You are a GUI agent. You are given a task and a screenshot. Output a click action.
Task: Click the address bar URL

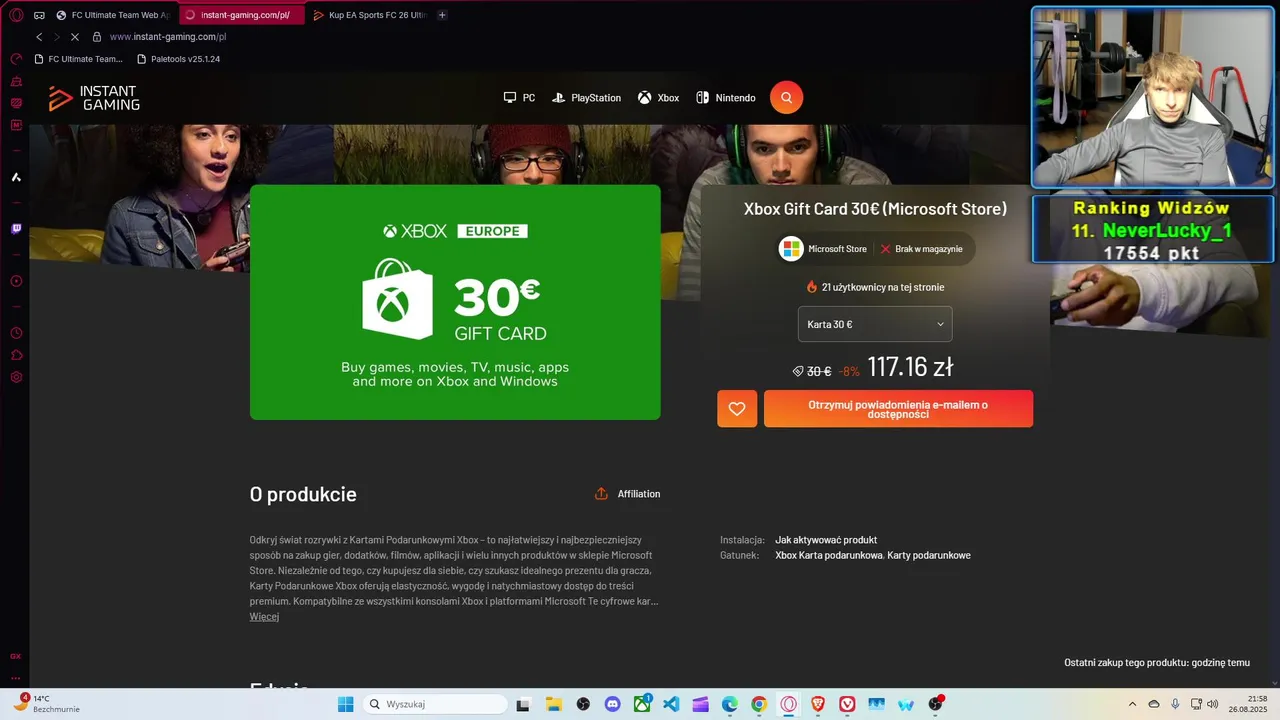[x=168, y=37]
